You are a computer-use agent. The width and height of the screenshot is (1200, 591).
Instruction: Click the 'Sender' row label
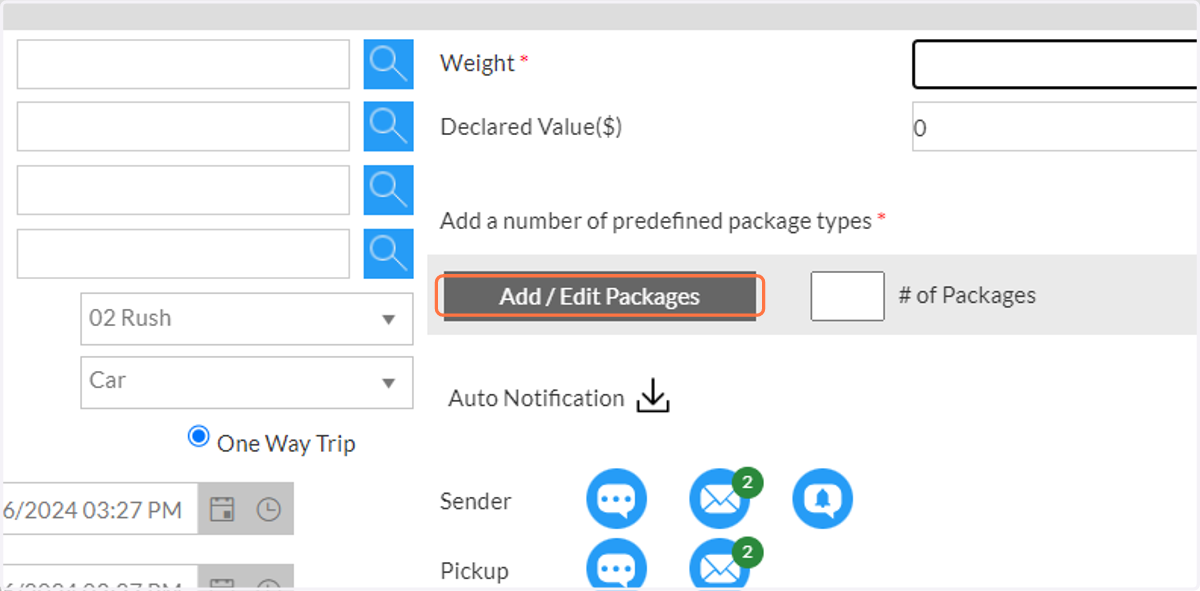pyautogui.click(x=476, y=501)
